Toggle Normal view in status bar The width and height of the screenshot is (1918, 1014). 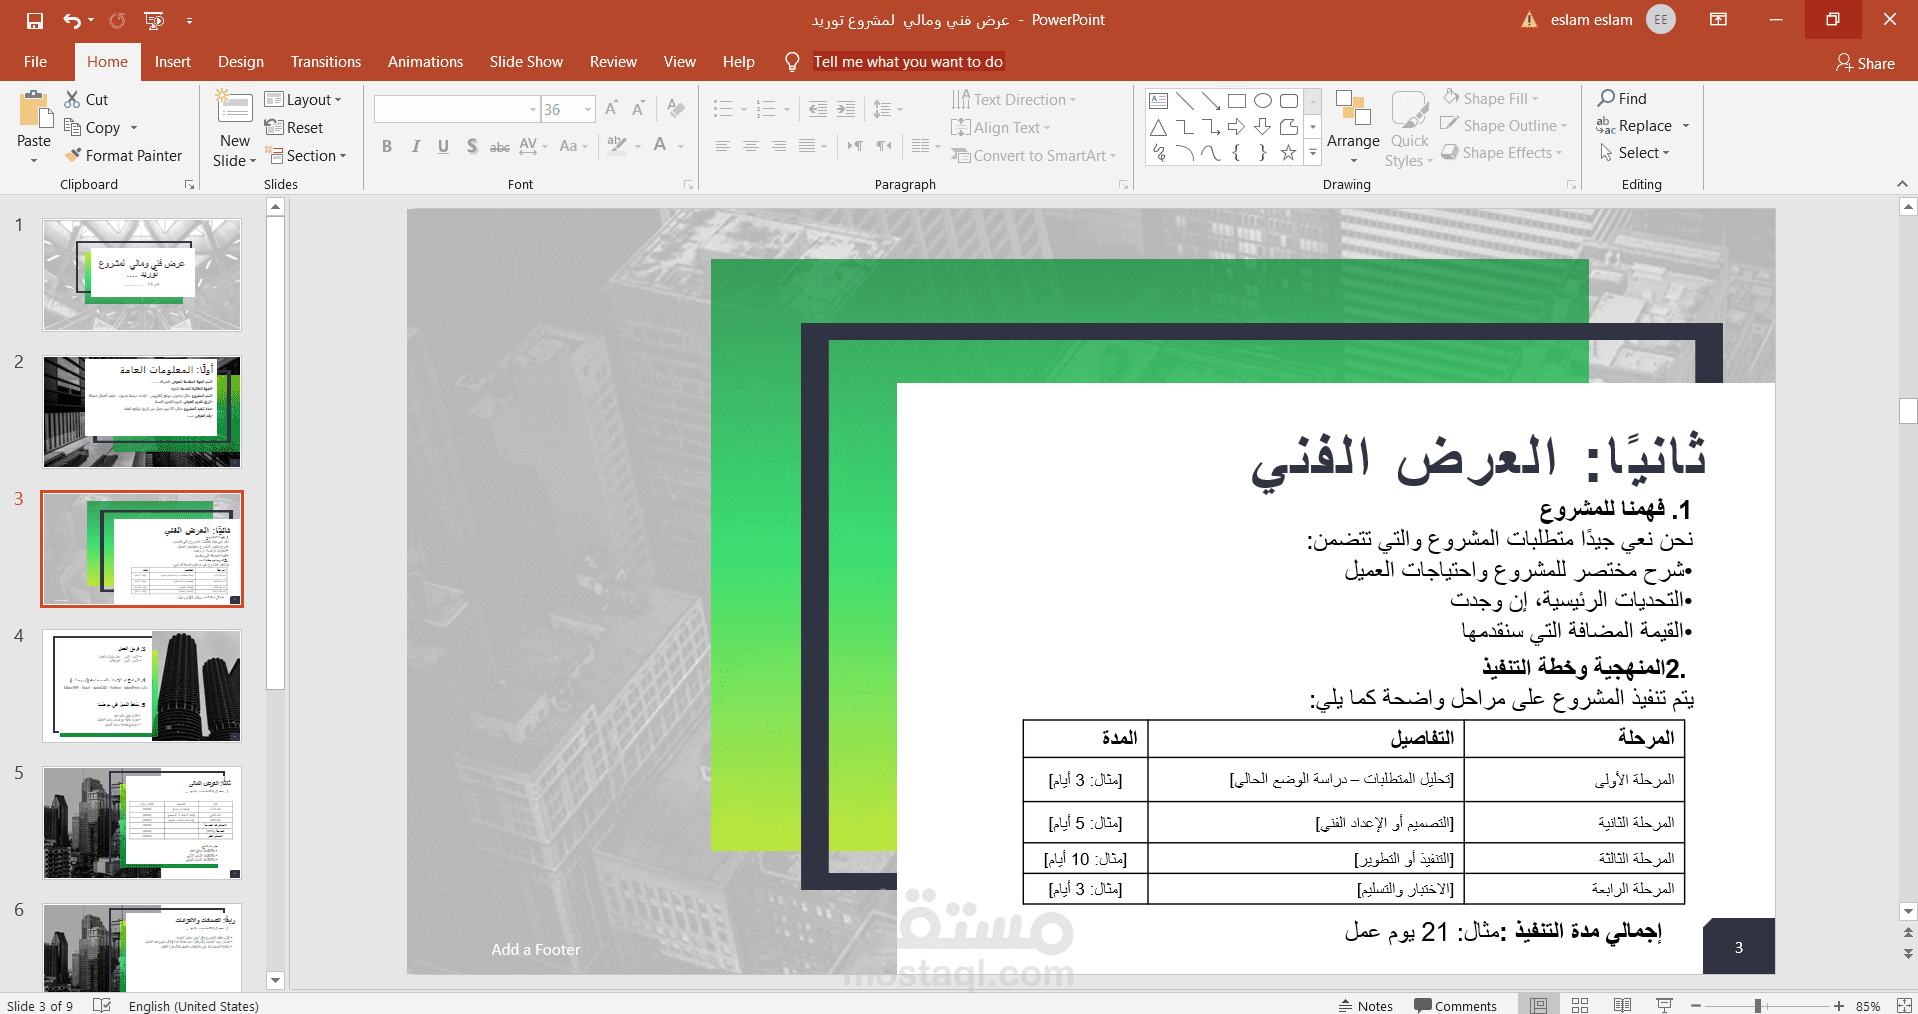(1539, 1005)
